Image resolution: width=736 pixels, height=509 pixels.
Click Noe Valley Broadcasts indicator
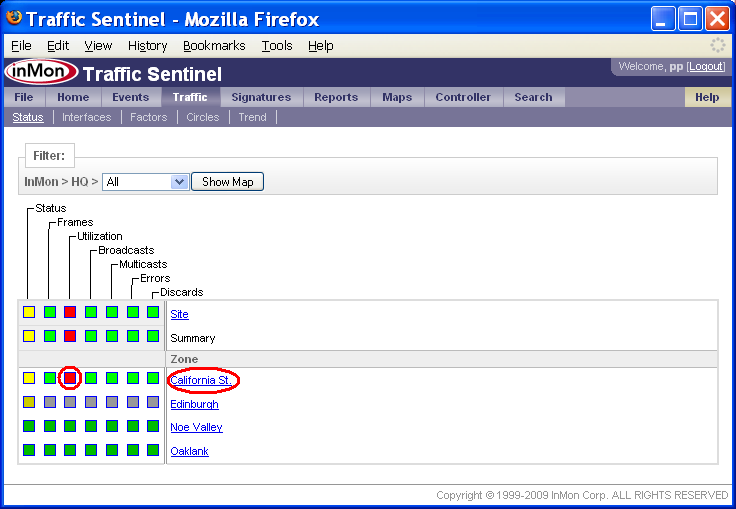coord(91,426)
